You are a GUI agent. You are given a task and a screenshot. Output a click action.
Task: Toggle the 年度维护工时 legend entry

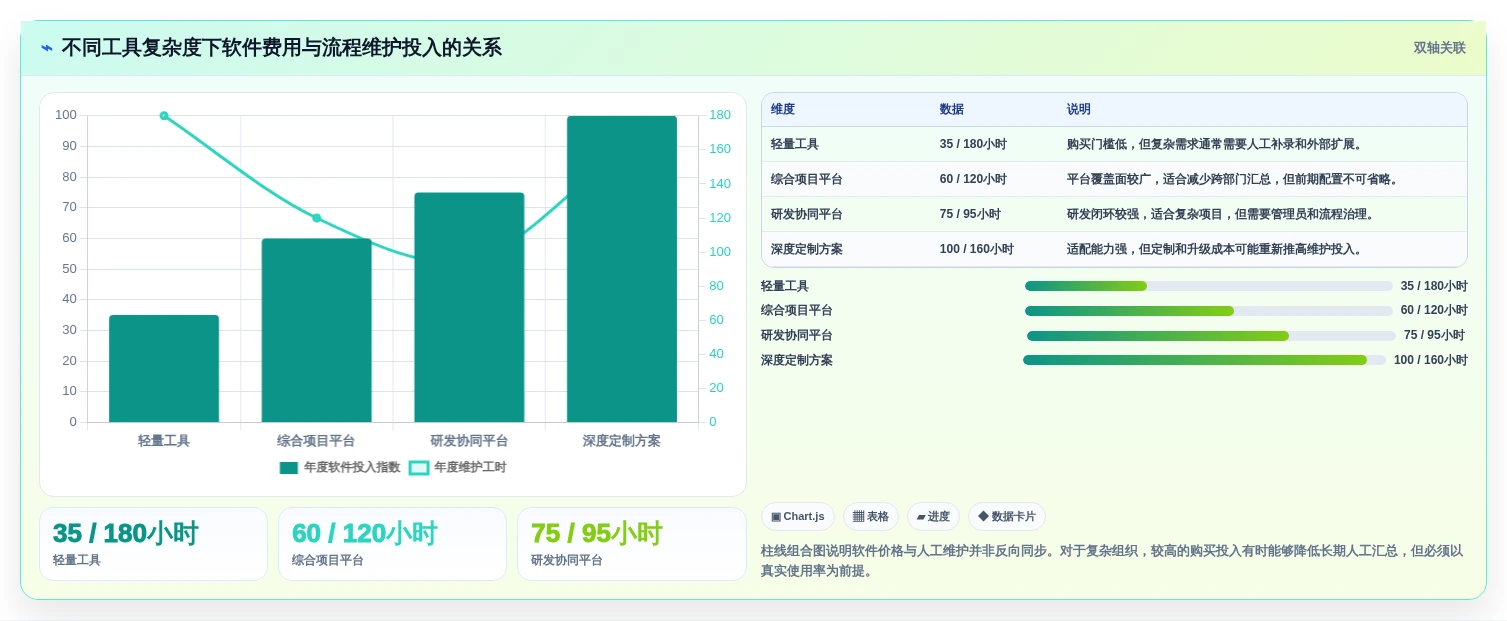(x=458, y=467)
